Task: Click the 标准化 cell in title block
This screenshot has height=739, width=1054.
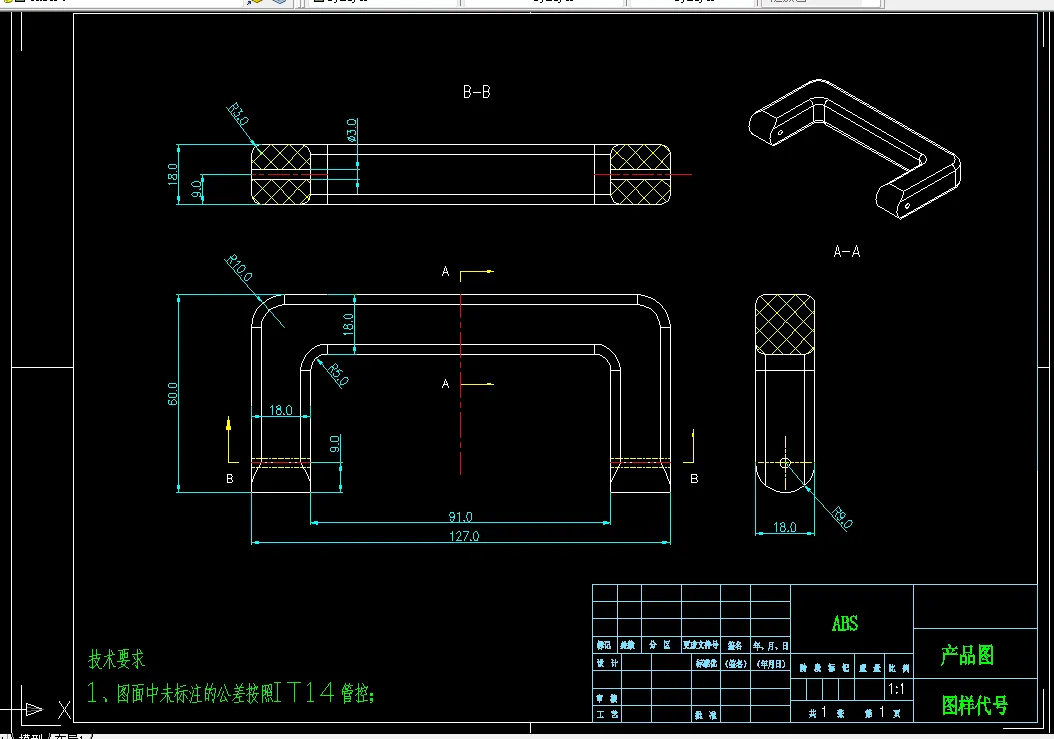Action: point(706,663)
